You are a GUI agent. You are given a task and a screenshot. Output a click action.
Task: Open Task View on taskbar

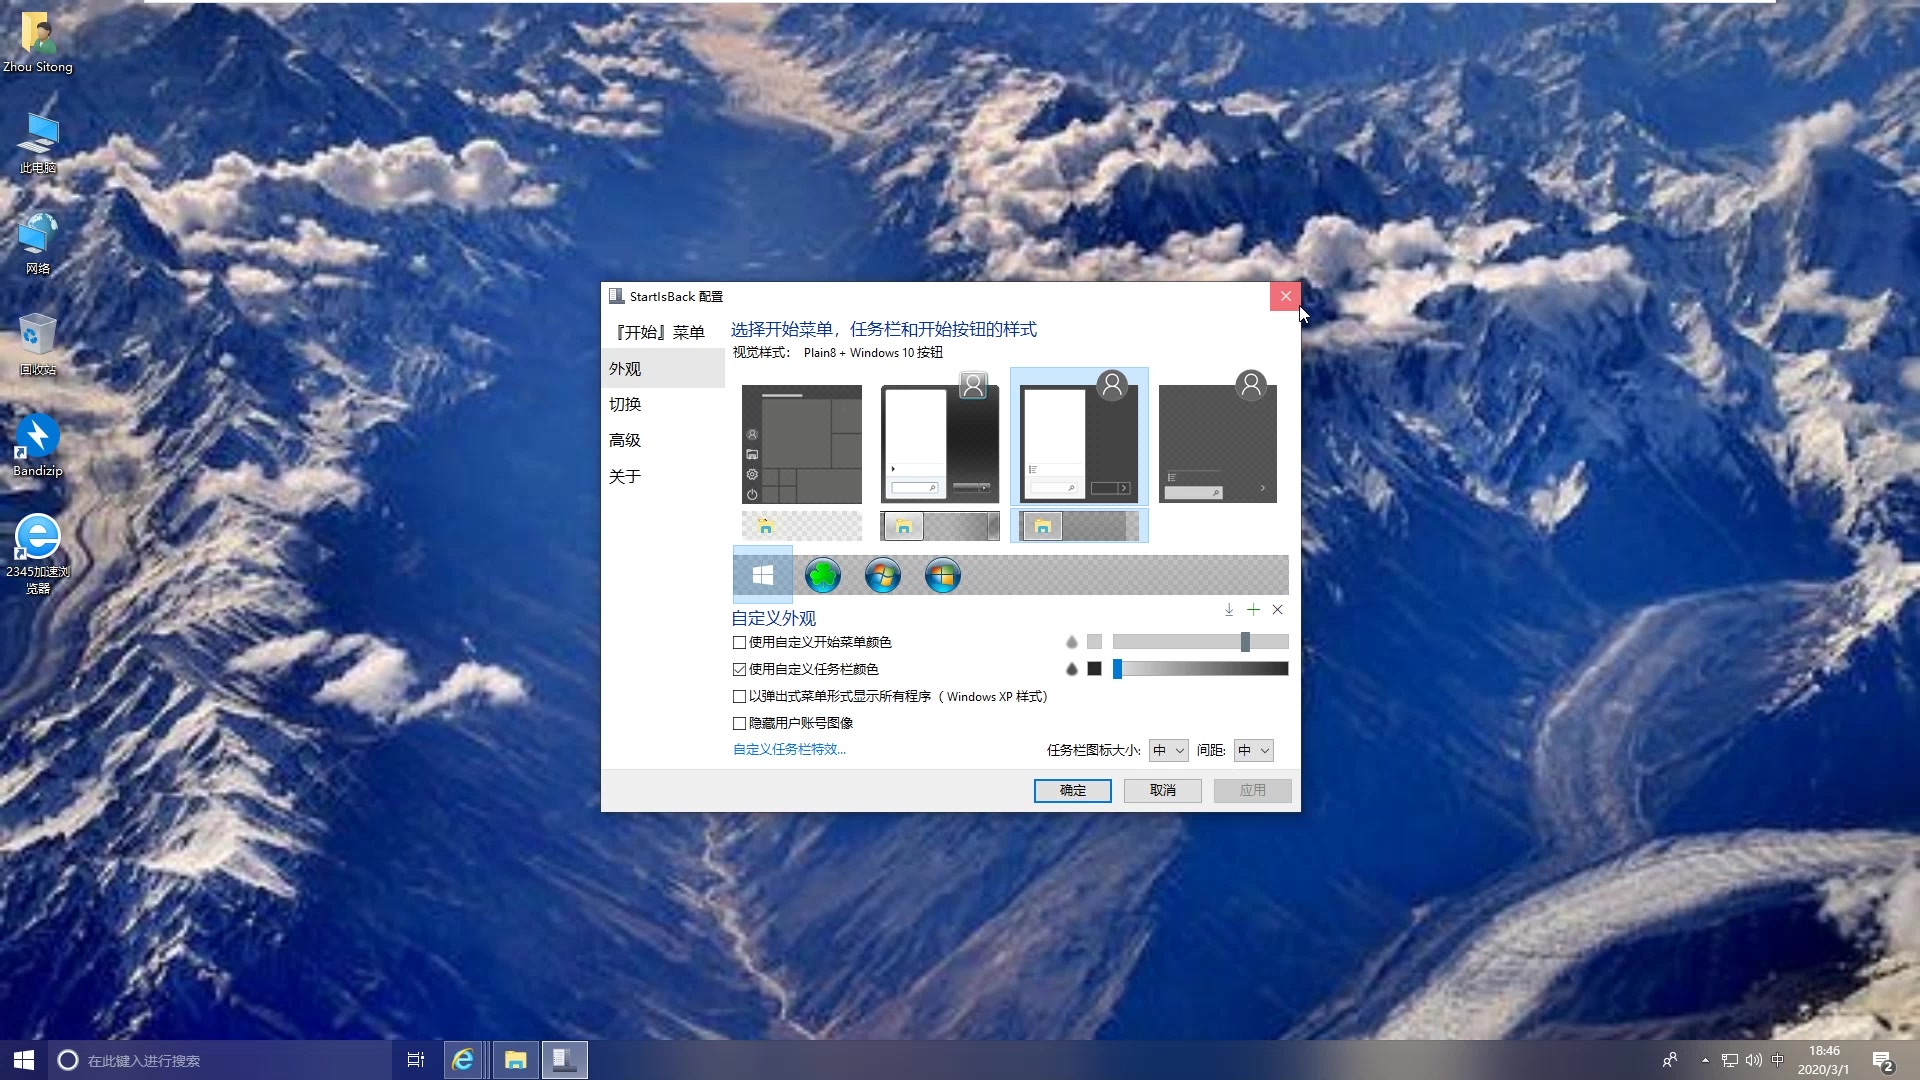(416, 1060)
